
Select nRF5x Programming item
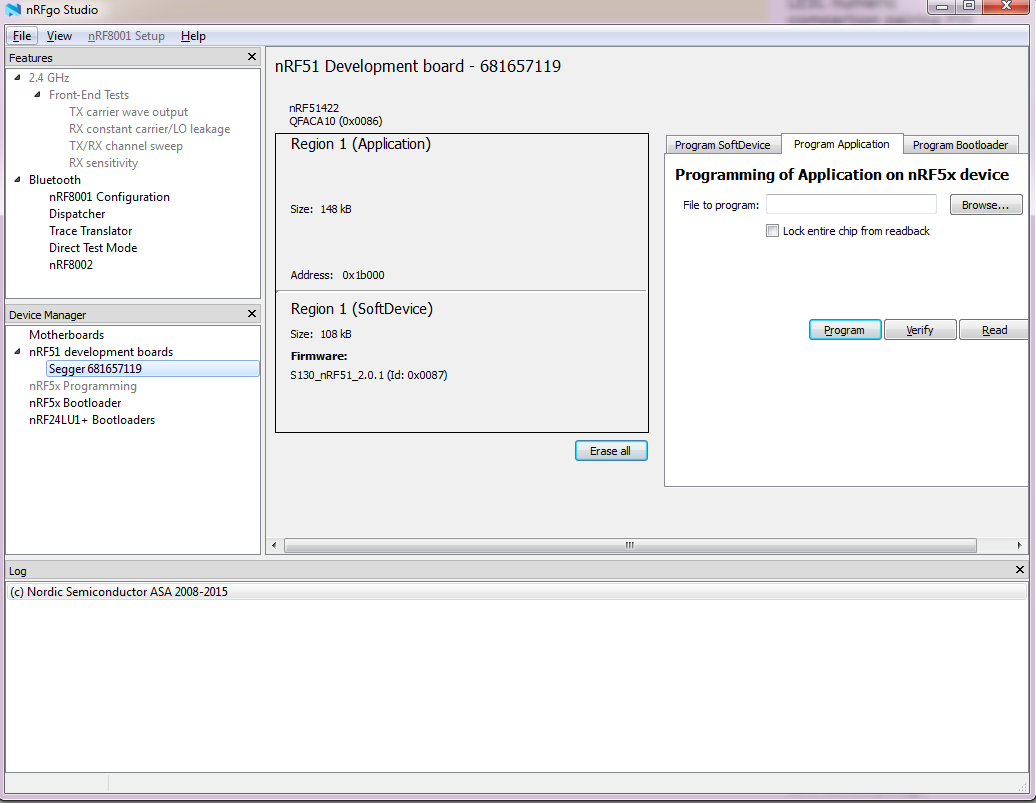click(83, 386)
